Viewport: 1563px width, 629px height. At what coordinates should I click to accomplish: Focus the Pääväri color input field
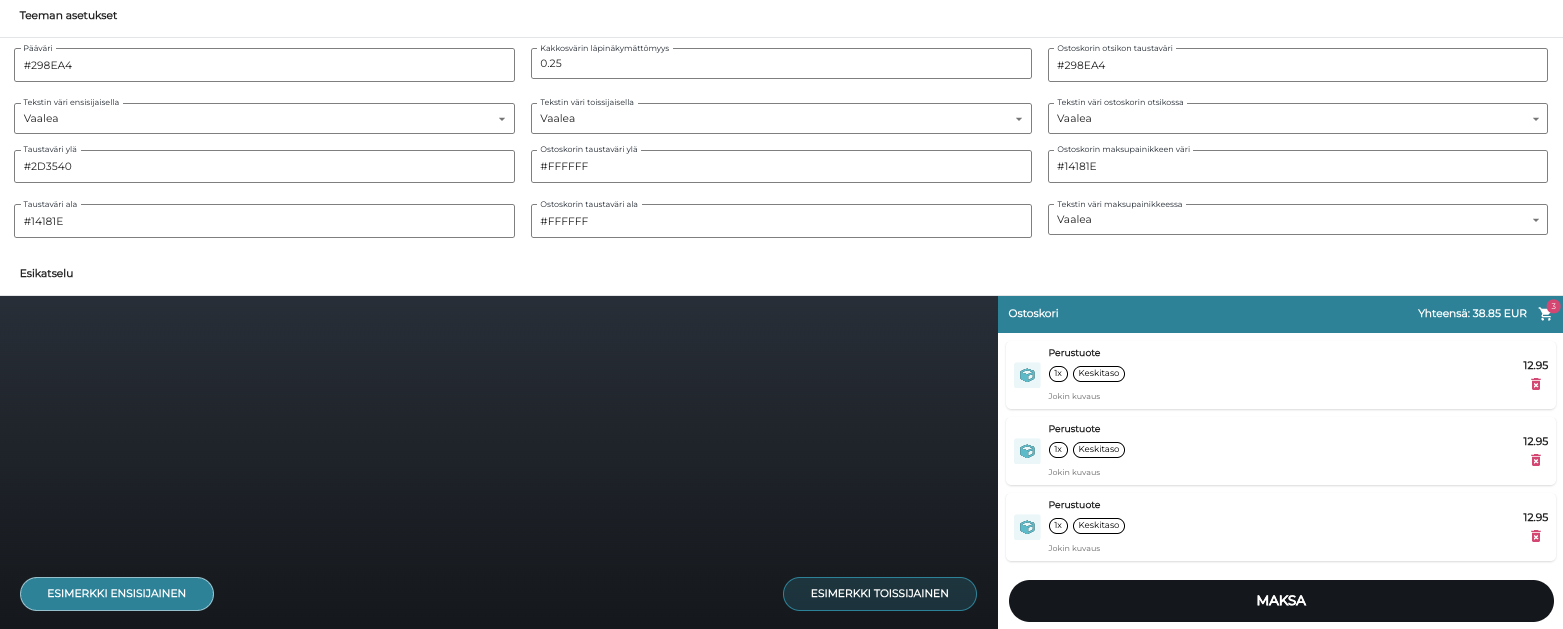pos(264,65)
